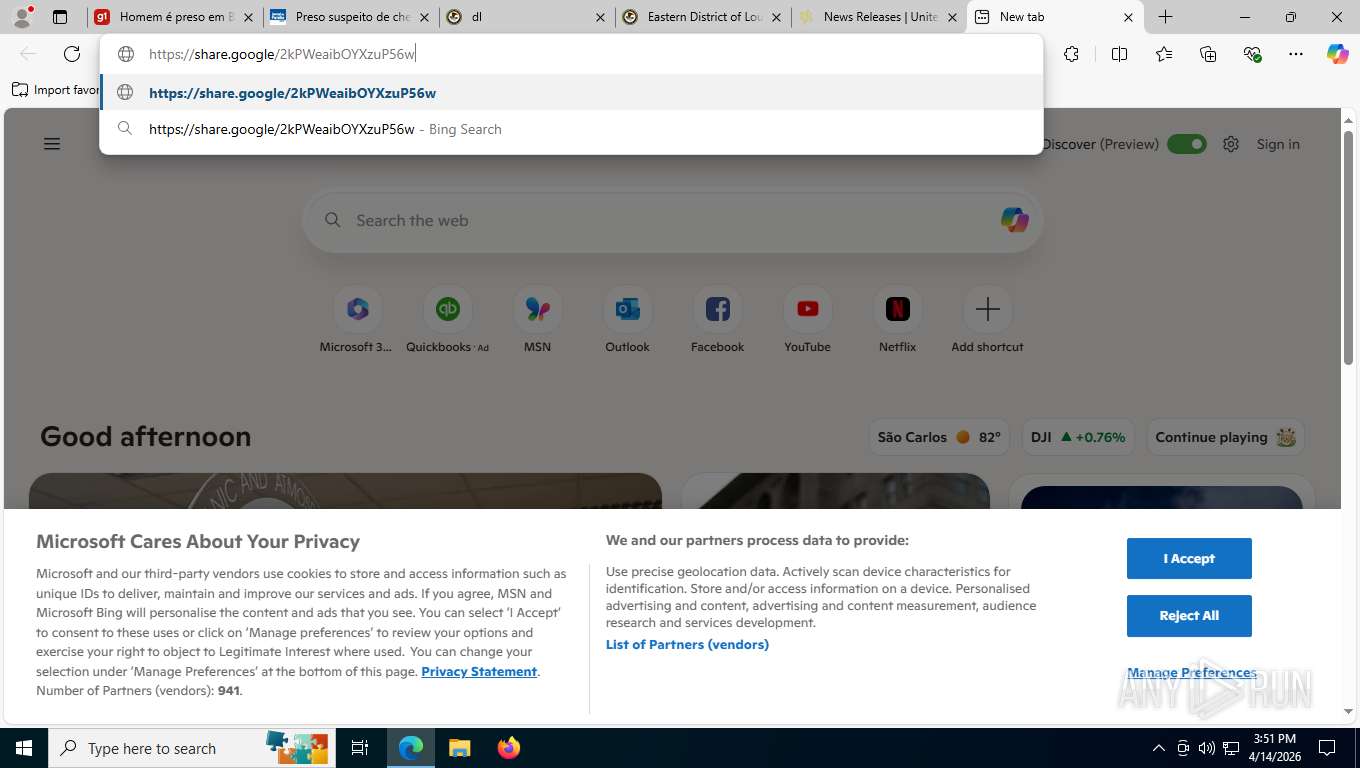Viewport: 1360px width, 768px height.
Task: Open Microsoft 365 shortcut
Action: point(357,319)
